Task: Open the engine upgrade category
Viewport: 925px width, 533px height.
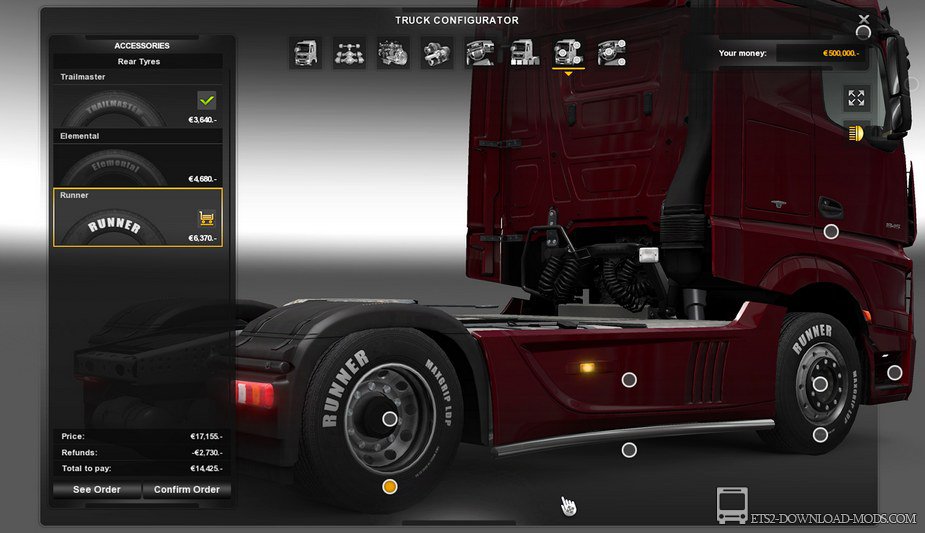Action: pyautogui.click(x=393, y=53)
